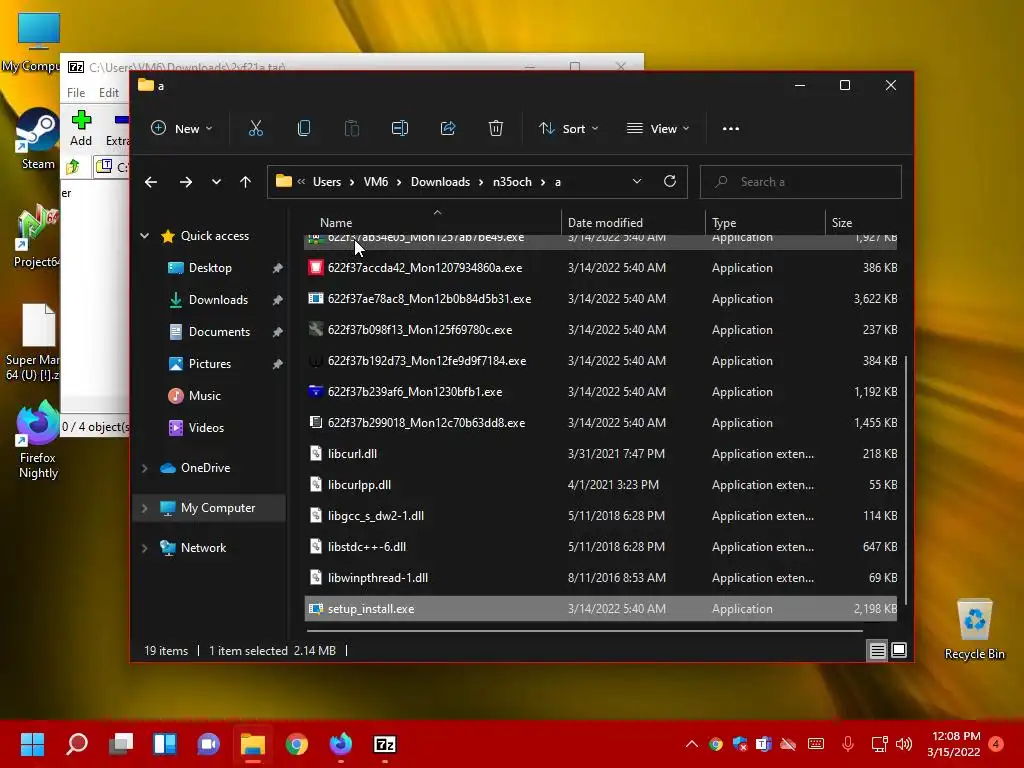Go up one folder level arrow
The height and width of the screenshot is (768, 1024).
pyautogui.click(x=246, y=182)
